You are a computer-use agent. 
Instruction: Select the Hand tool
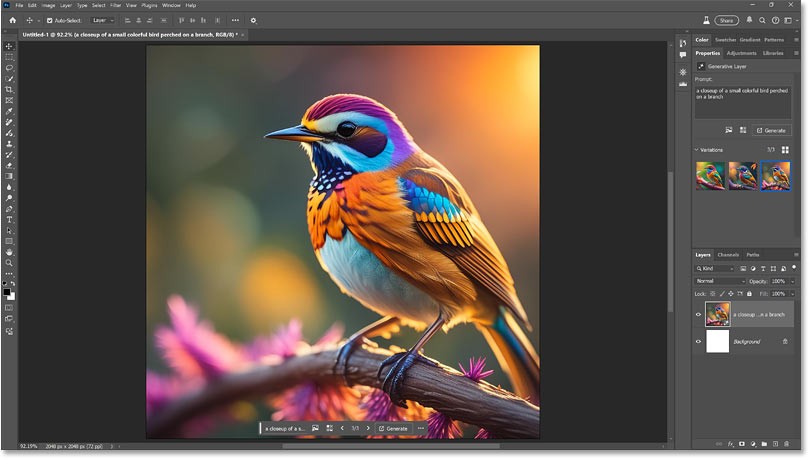point(9,252)
